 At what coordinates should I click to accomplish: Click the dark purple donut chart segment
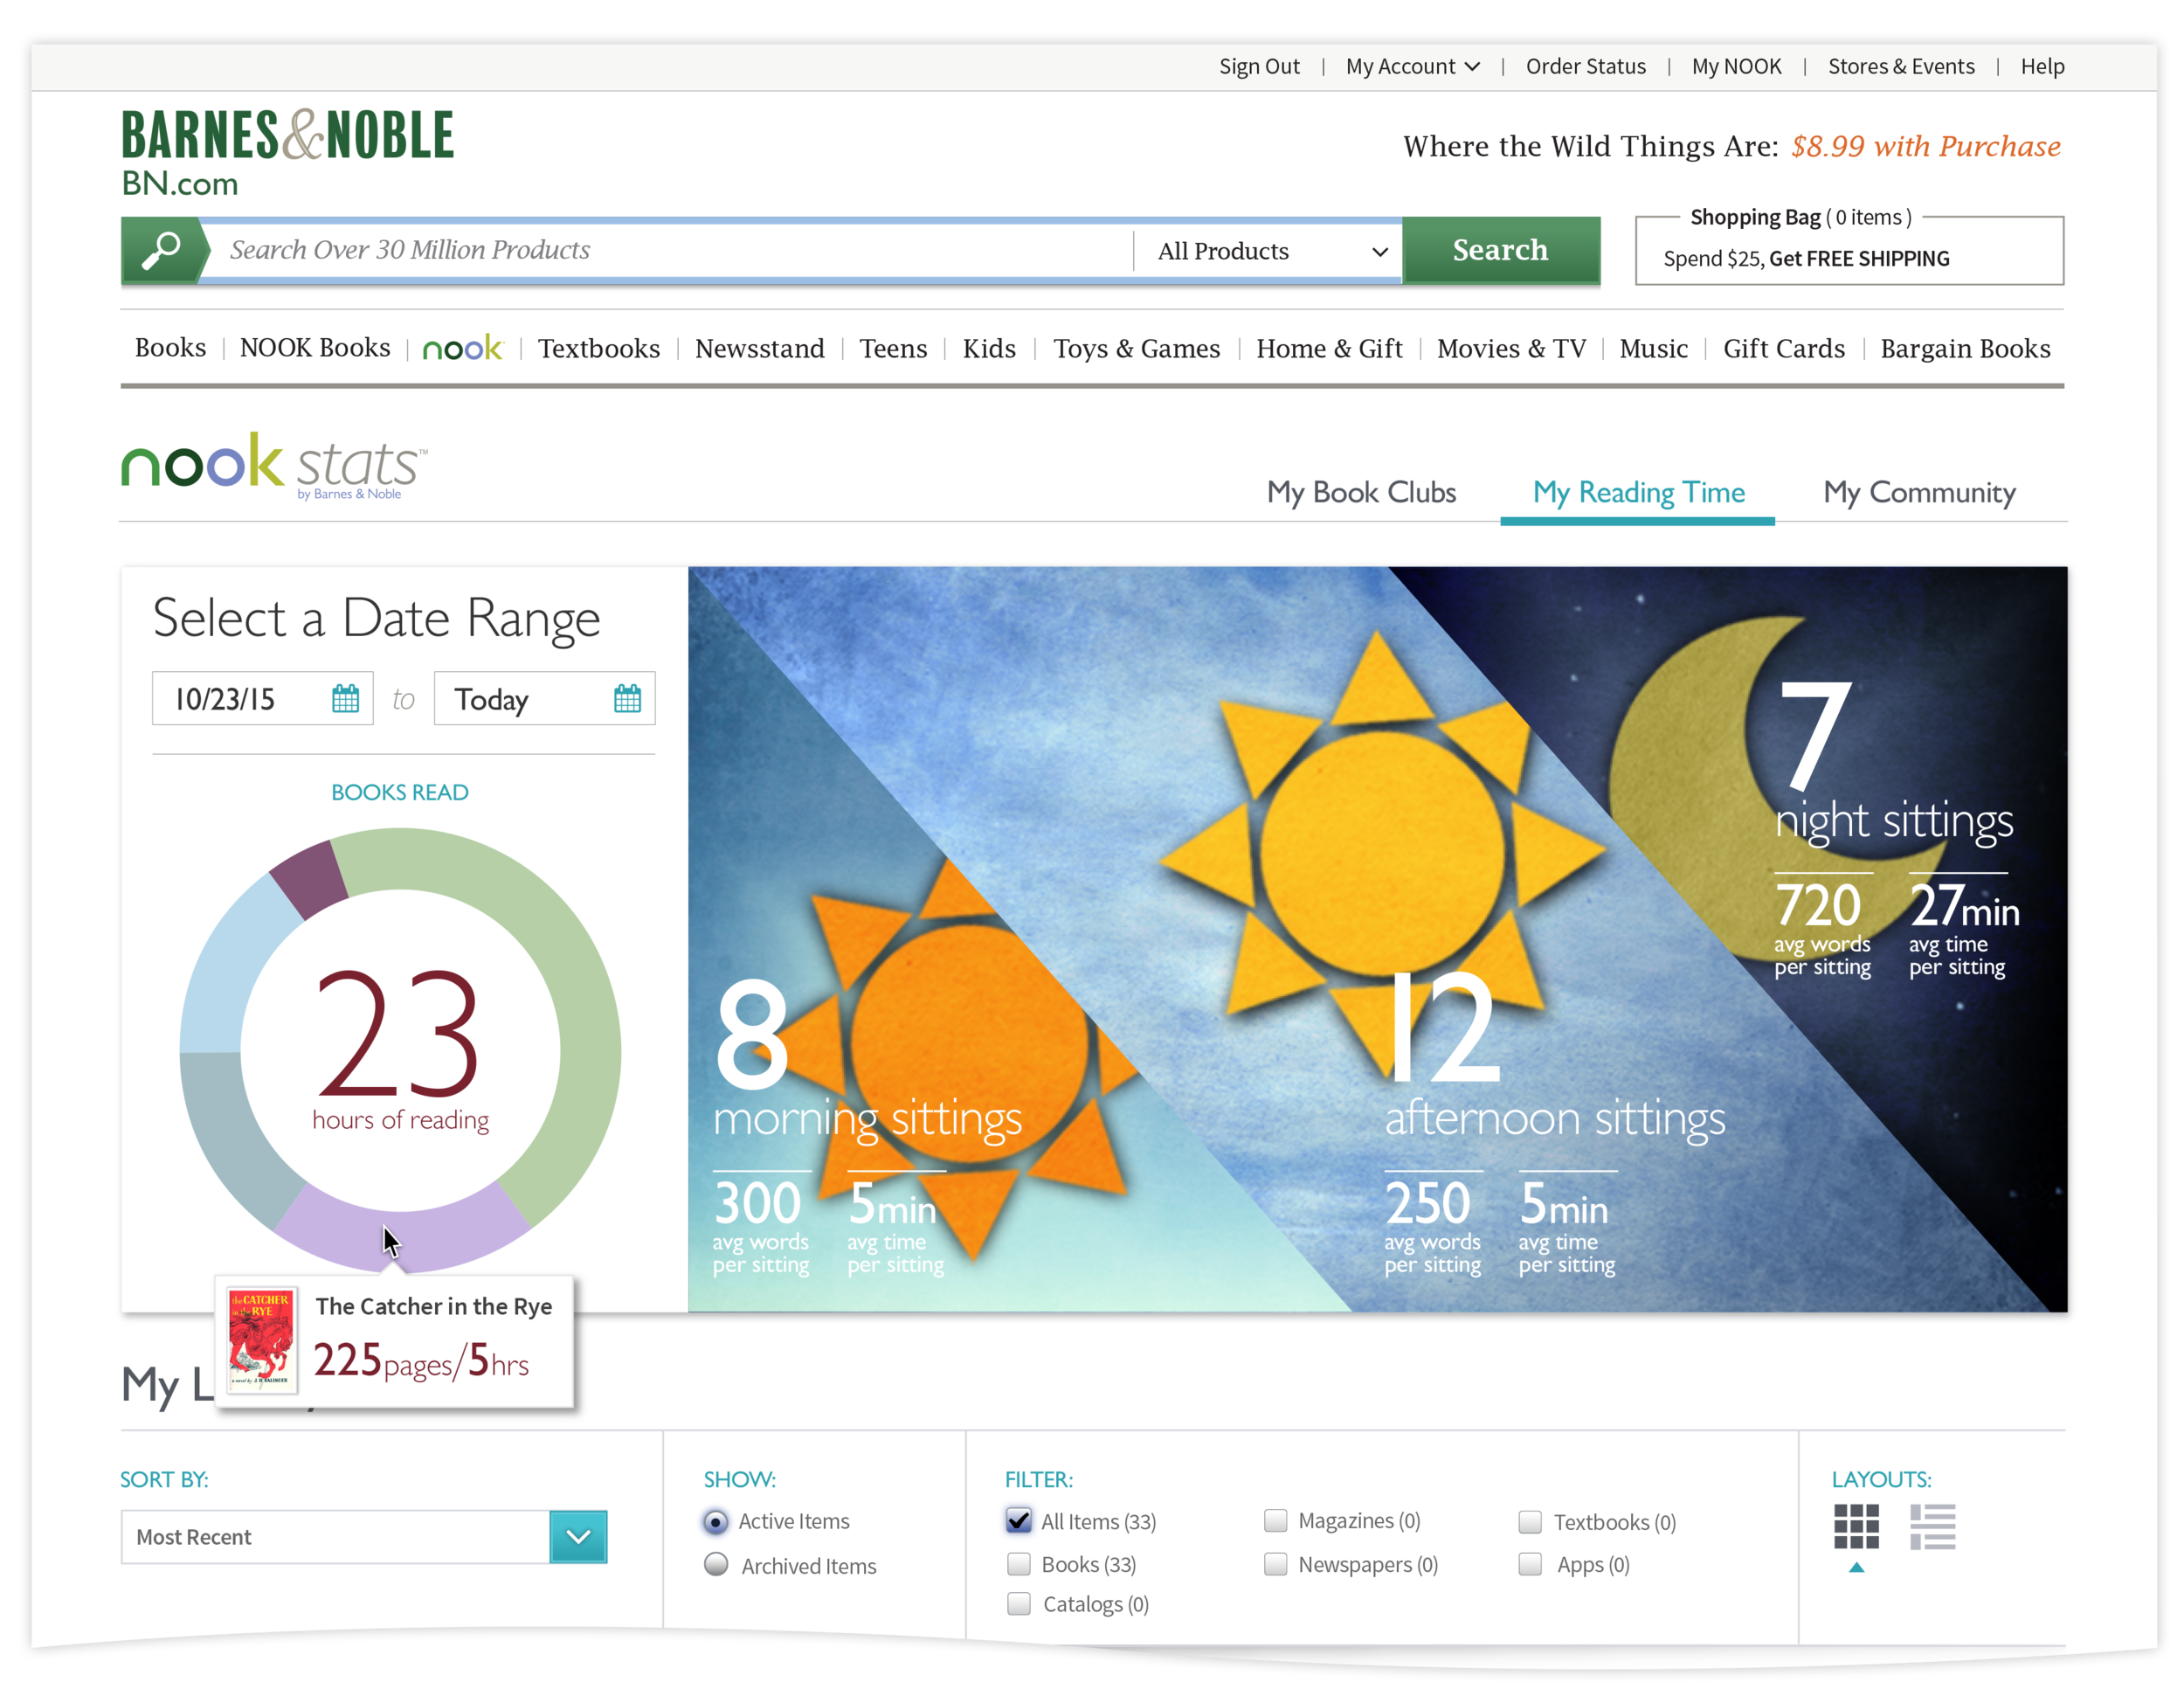pos(310,878)
